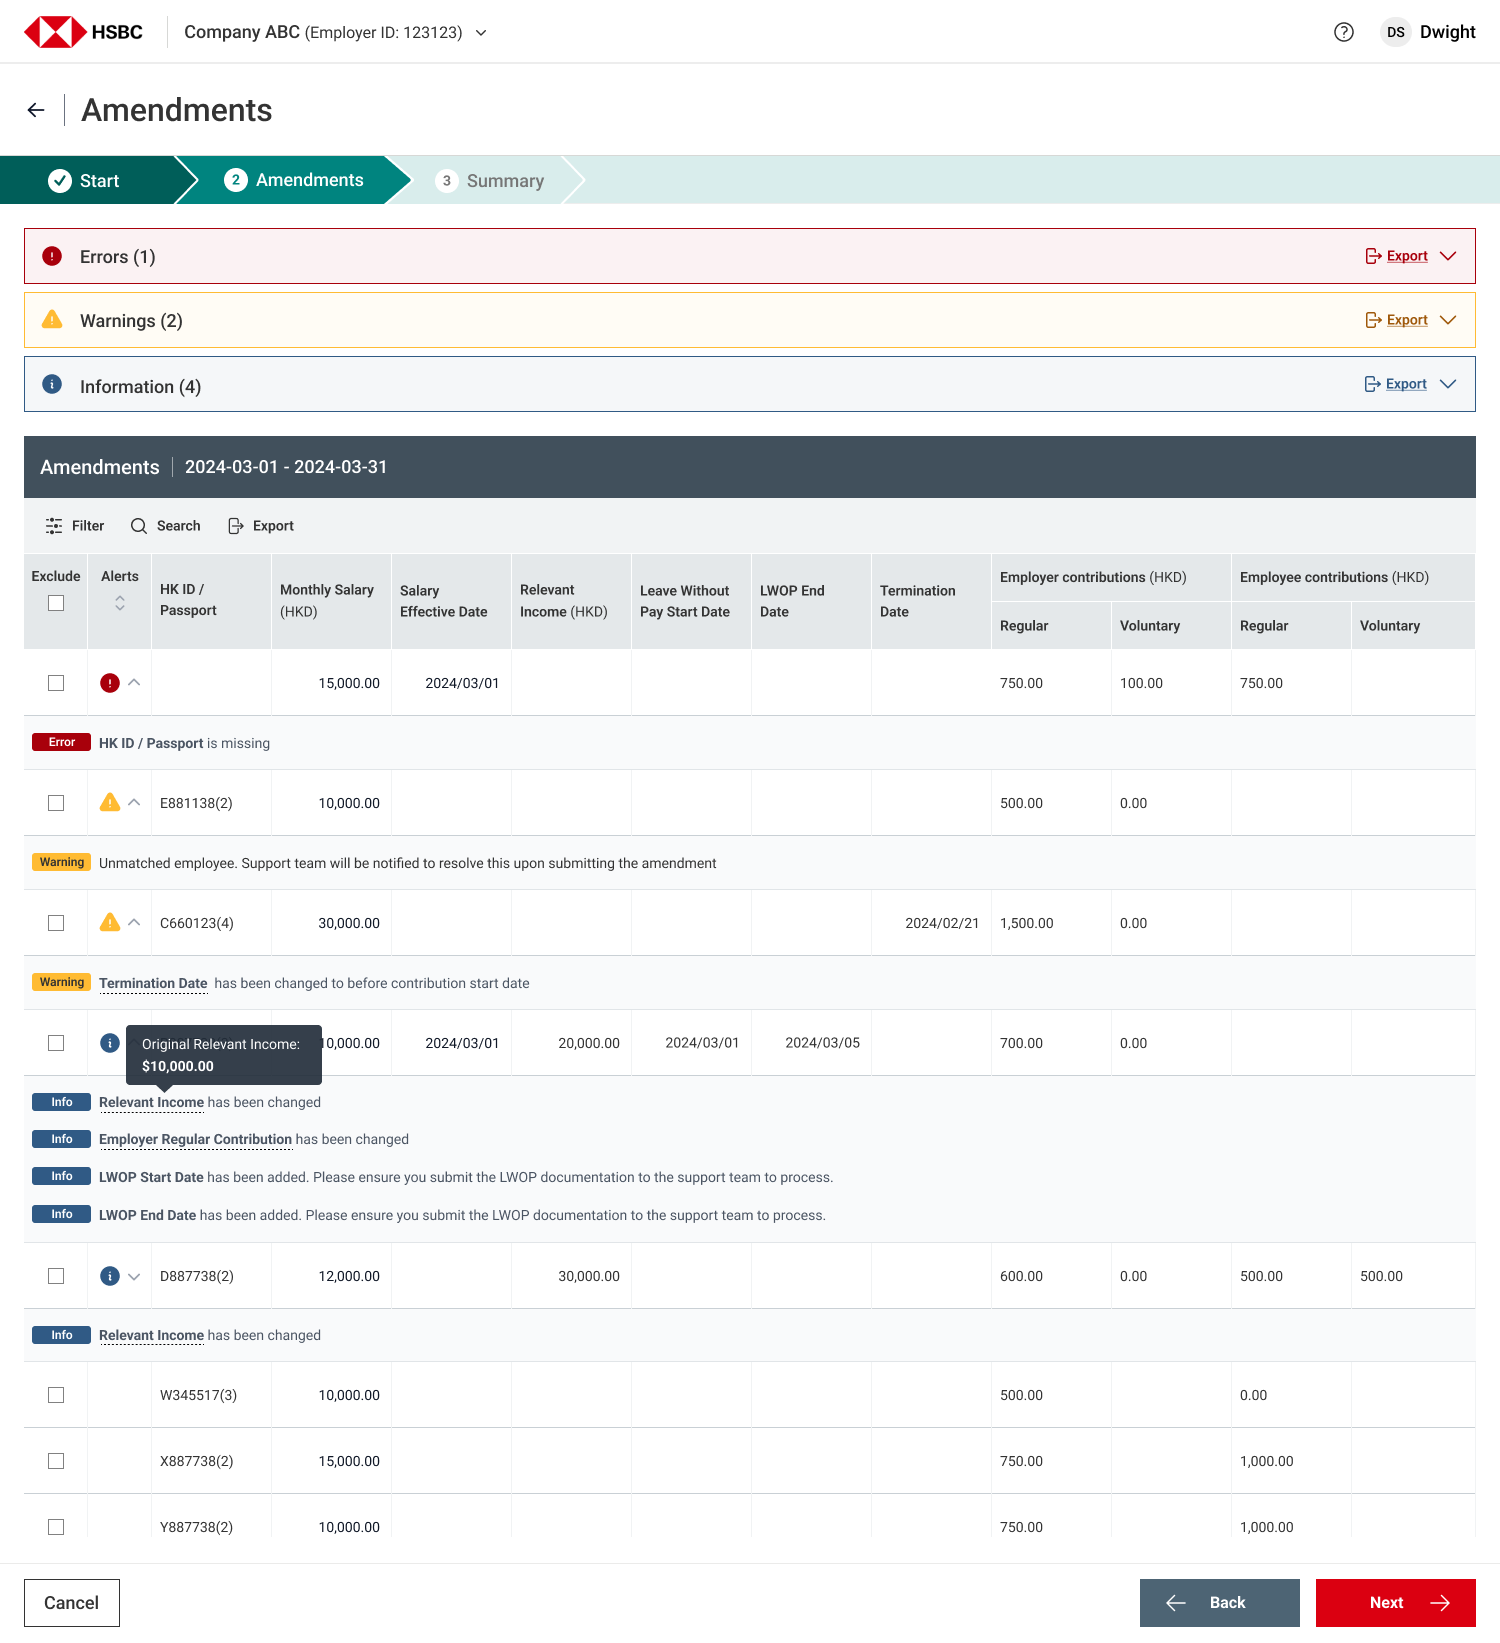The height and width of the screenshot is (1643, 1500).
Task: Click the Dwight username
Action: (1448, 32)
